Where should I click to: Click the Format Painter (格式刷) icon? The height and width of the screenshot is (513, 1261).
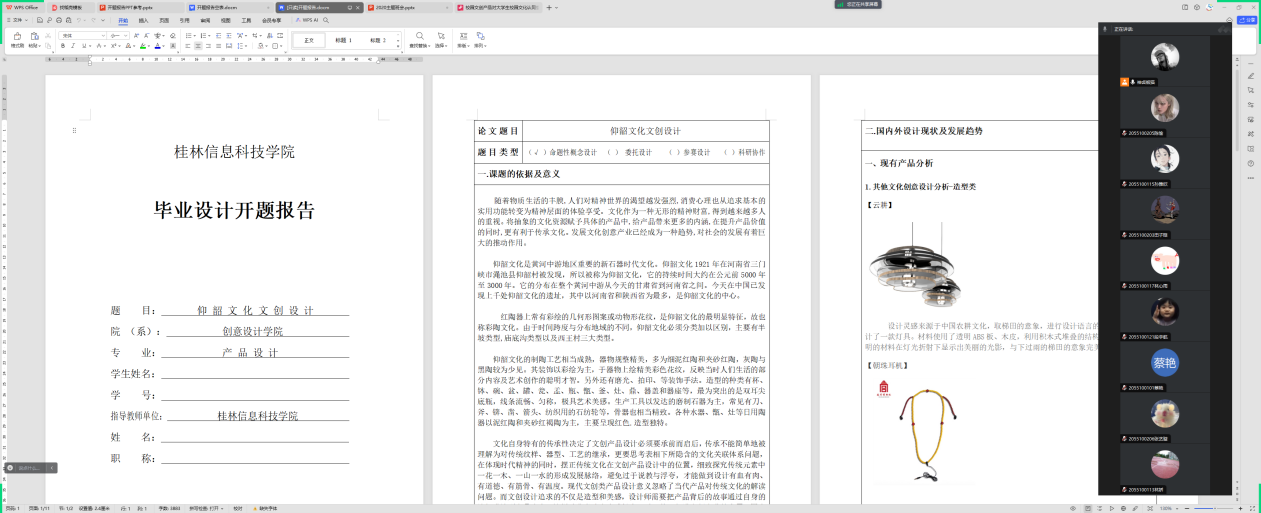click(16, 37)
